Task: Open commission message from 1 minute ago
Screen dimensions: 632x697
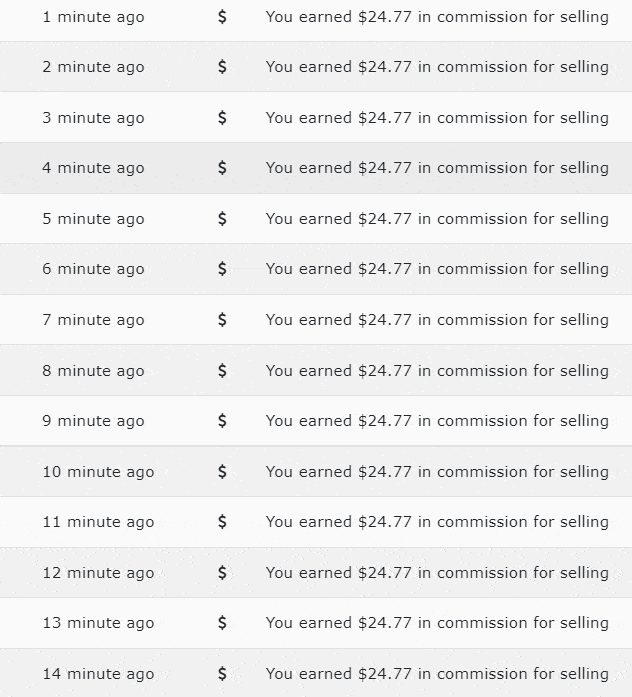Action: (x=437, y=17)
